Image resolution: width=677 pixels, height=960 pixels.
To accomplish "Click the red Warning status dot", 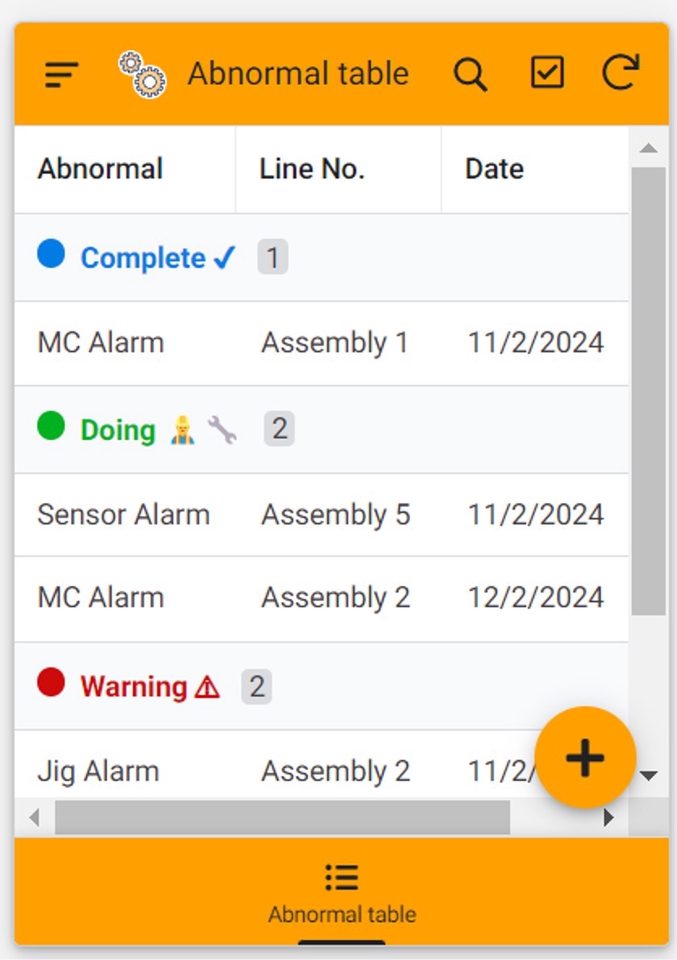I will click(51, 683).
